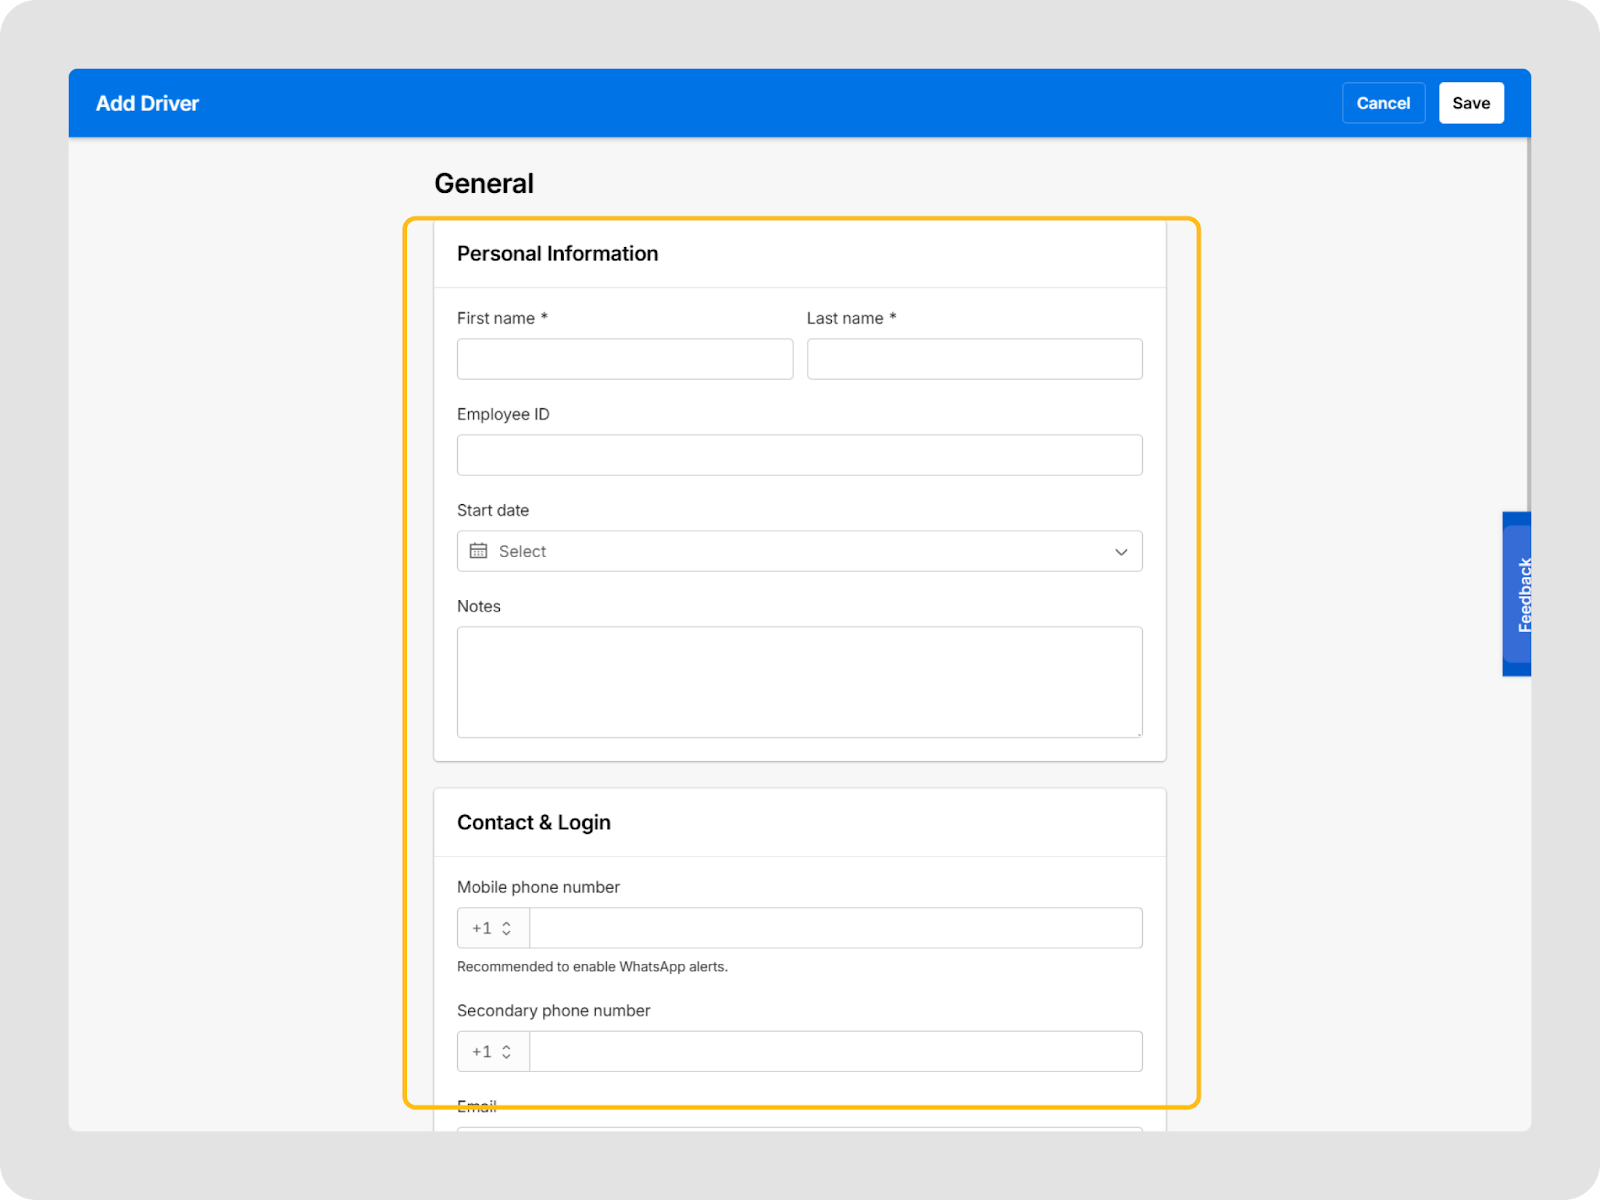1600x1200 pixels.
Task: Click inside the Notes text area
Action: (799, 682)
